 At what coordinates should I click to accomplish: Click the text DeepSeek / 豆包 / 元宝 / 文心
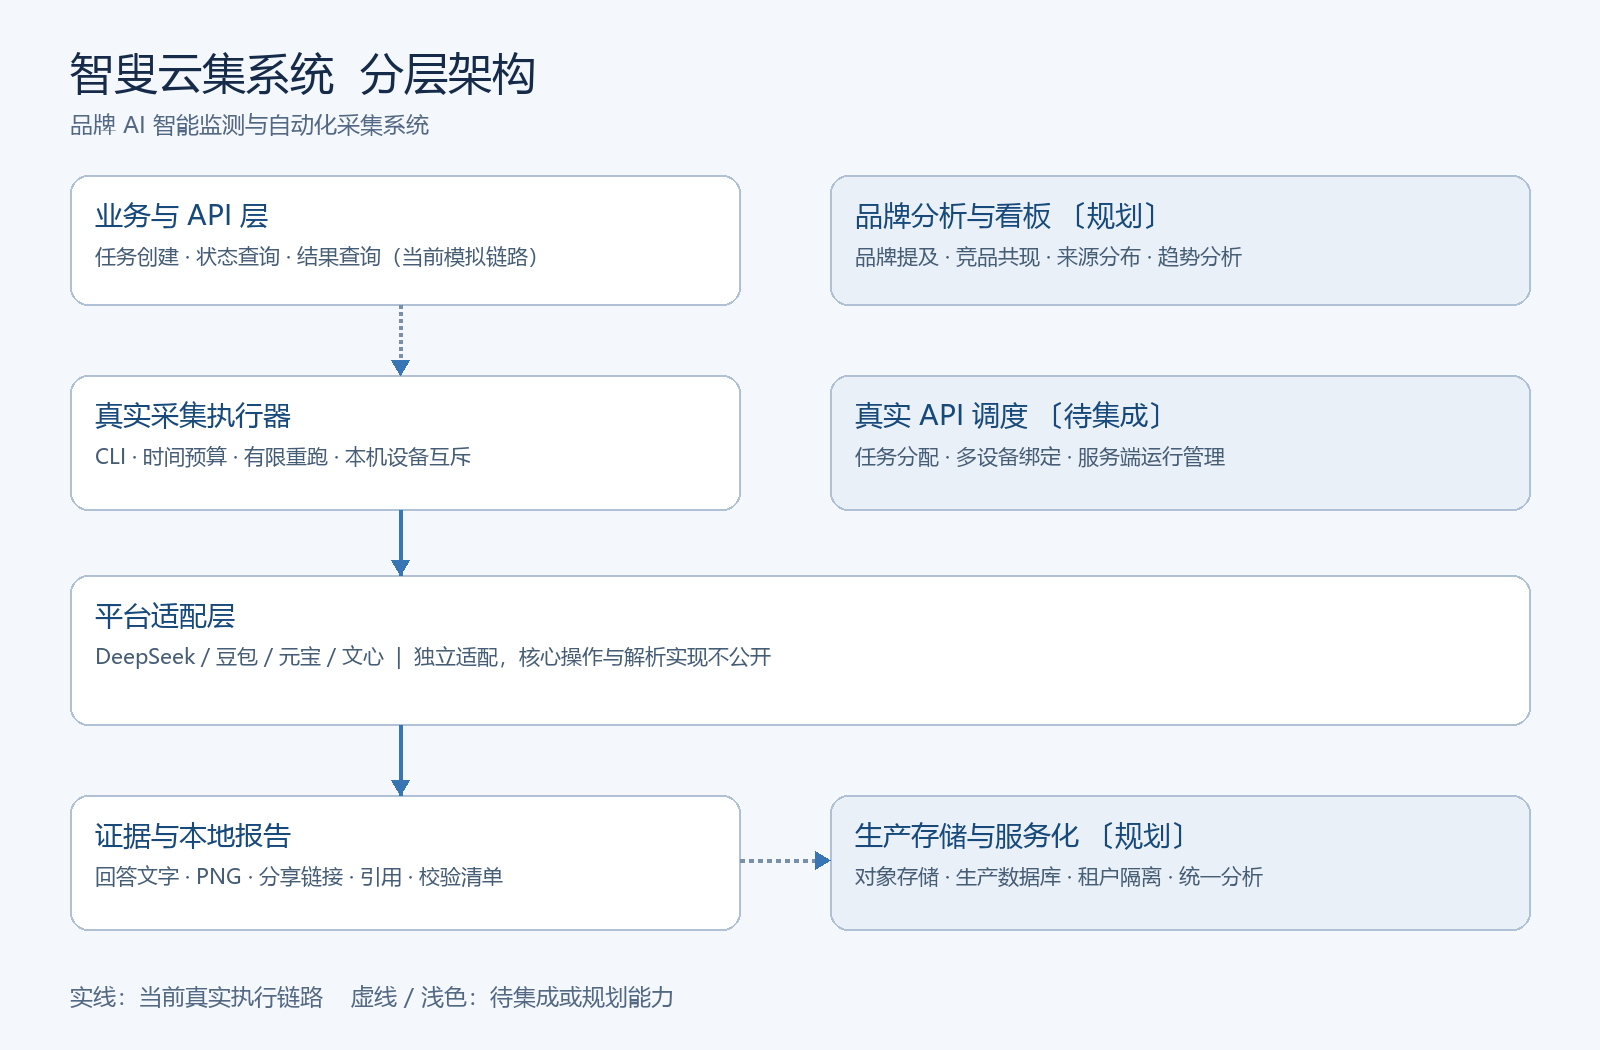pyautogui.click(x=240, y=657)
